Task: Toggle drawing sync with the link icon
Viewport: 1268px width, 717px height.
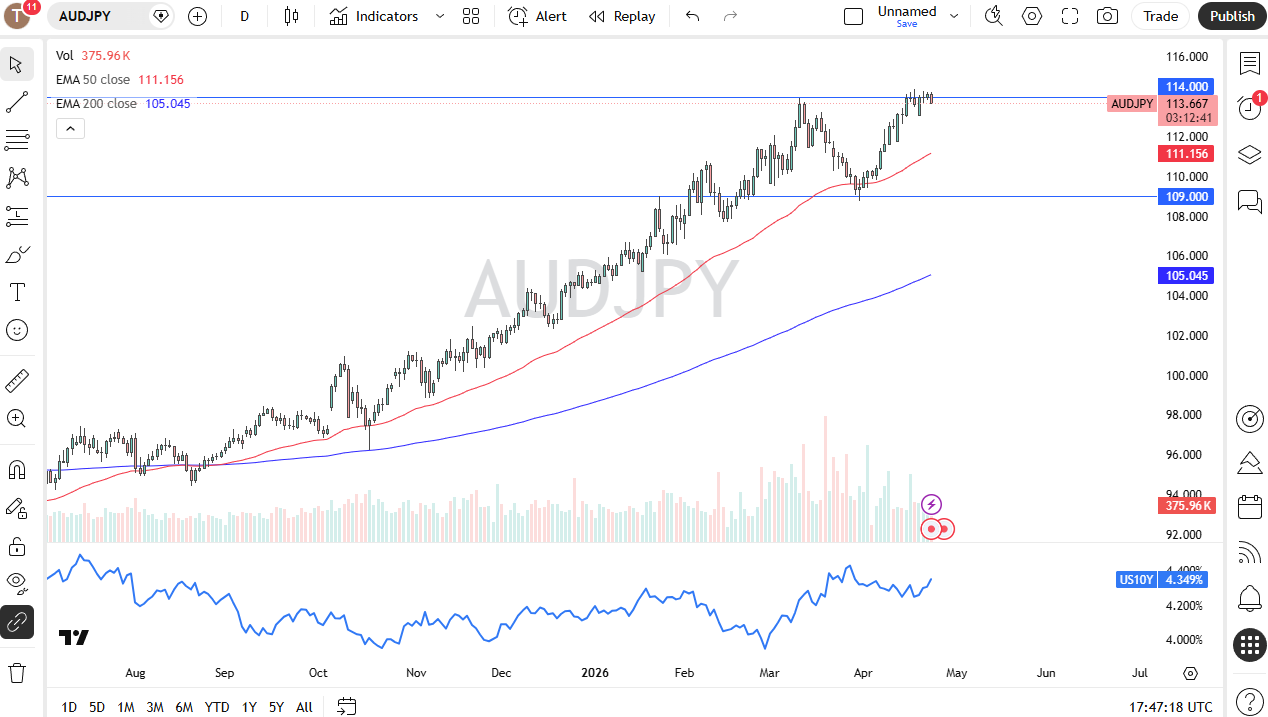Action: pyautogui.click(x=16, y=622)
